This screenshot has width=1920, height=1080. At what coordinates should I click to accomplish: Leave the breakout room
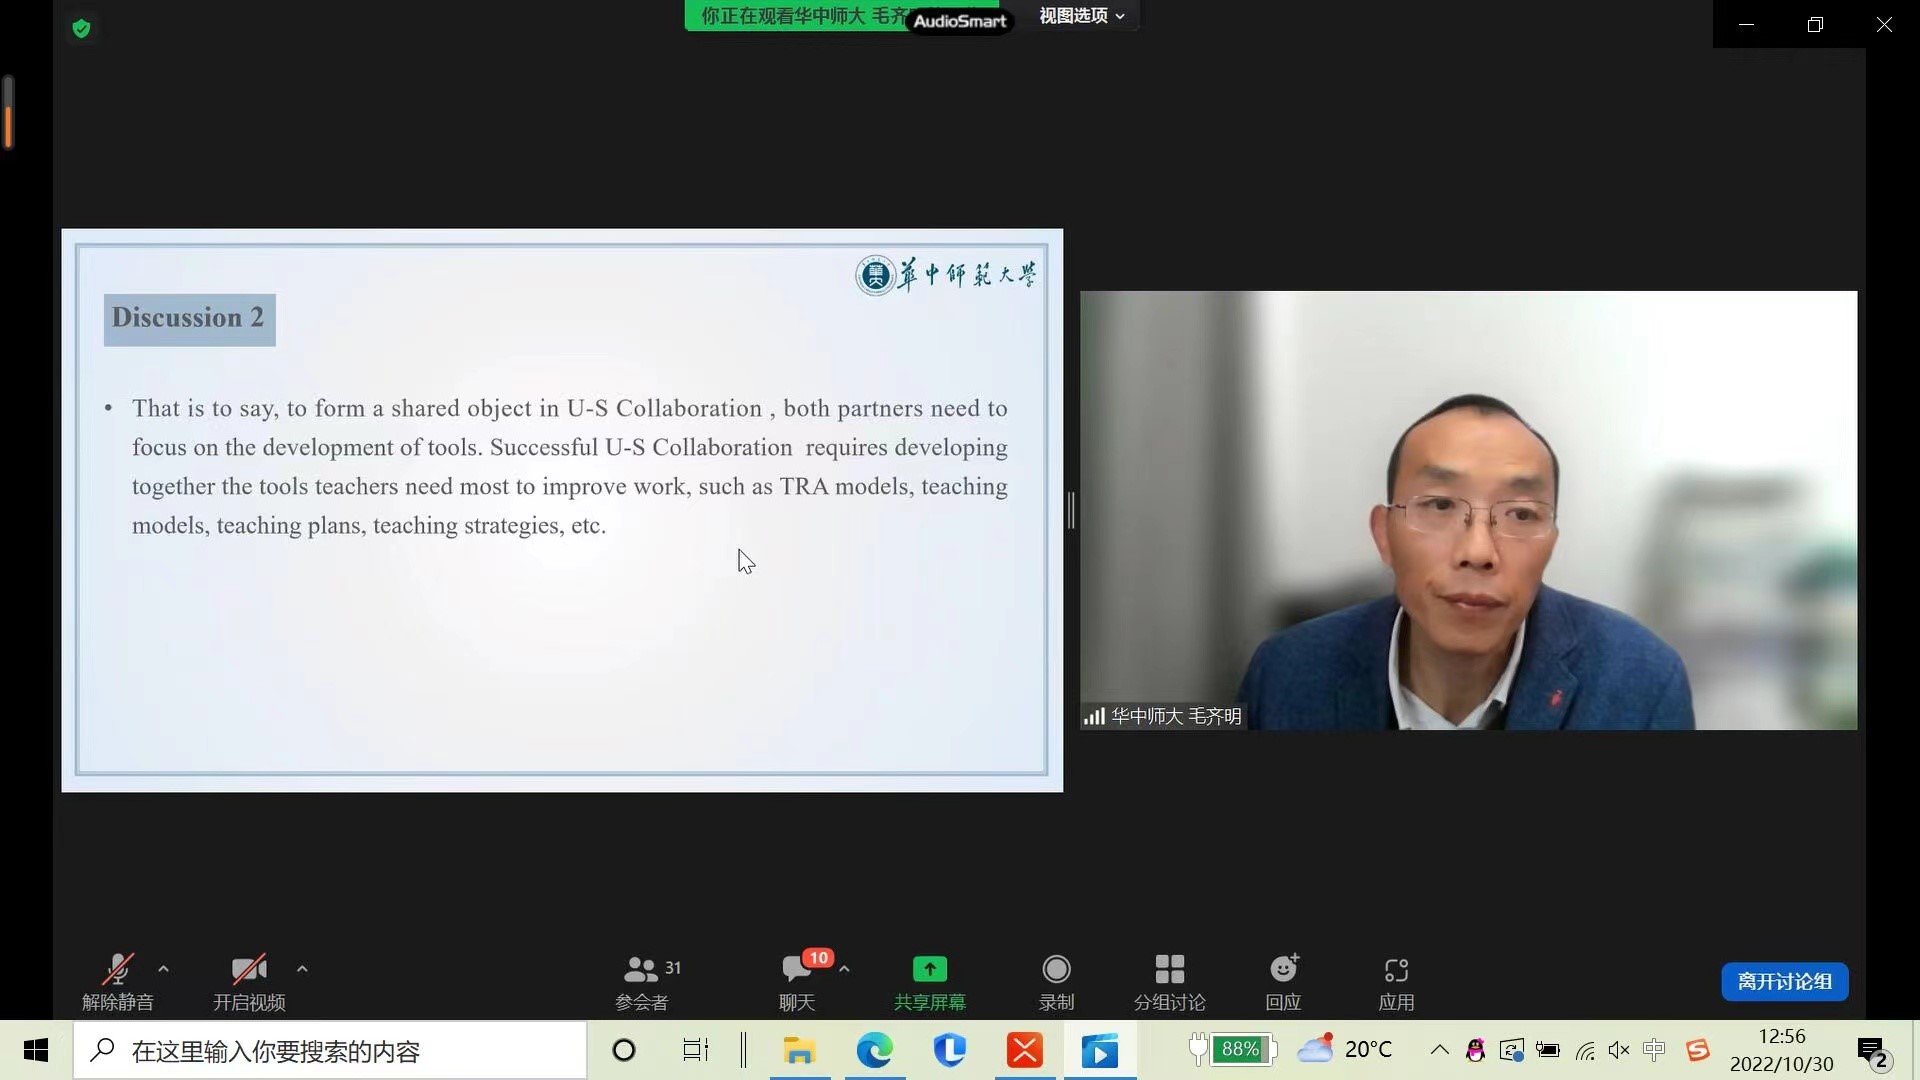pyautogui.click(x=1784, y=981)
